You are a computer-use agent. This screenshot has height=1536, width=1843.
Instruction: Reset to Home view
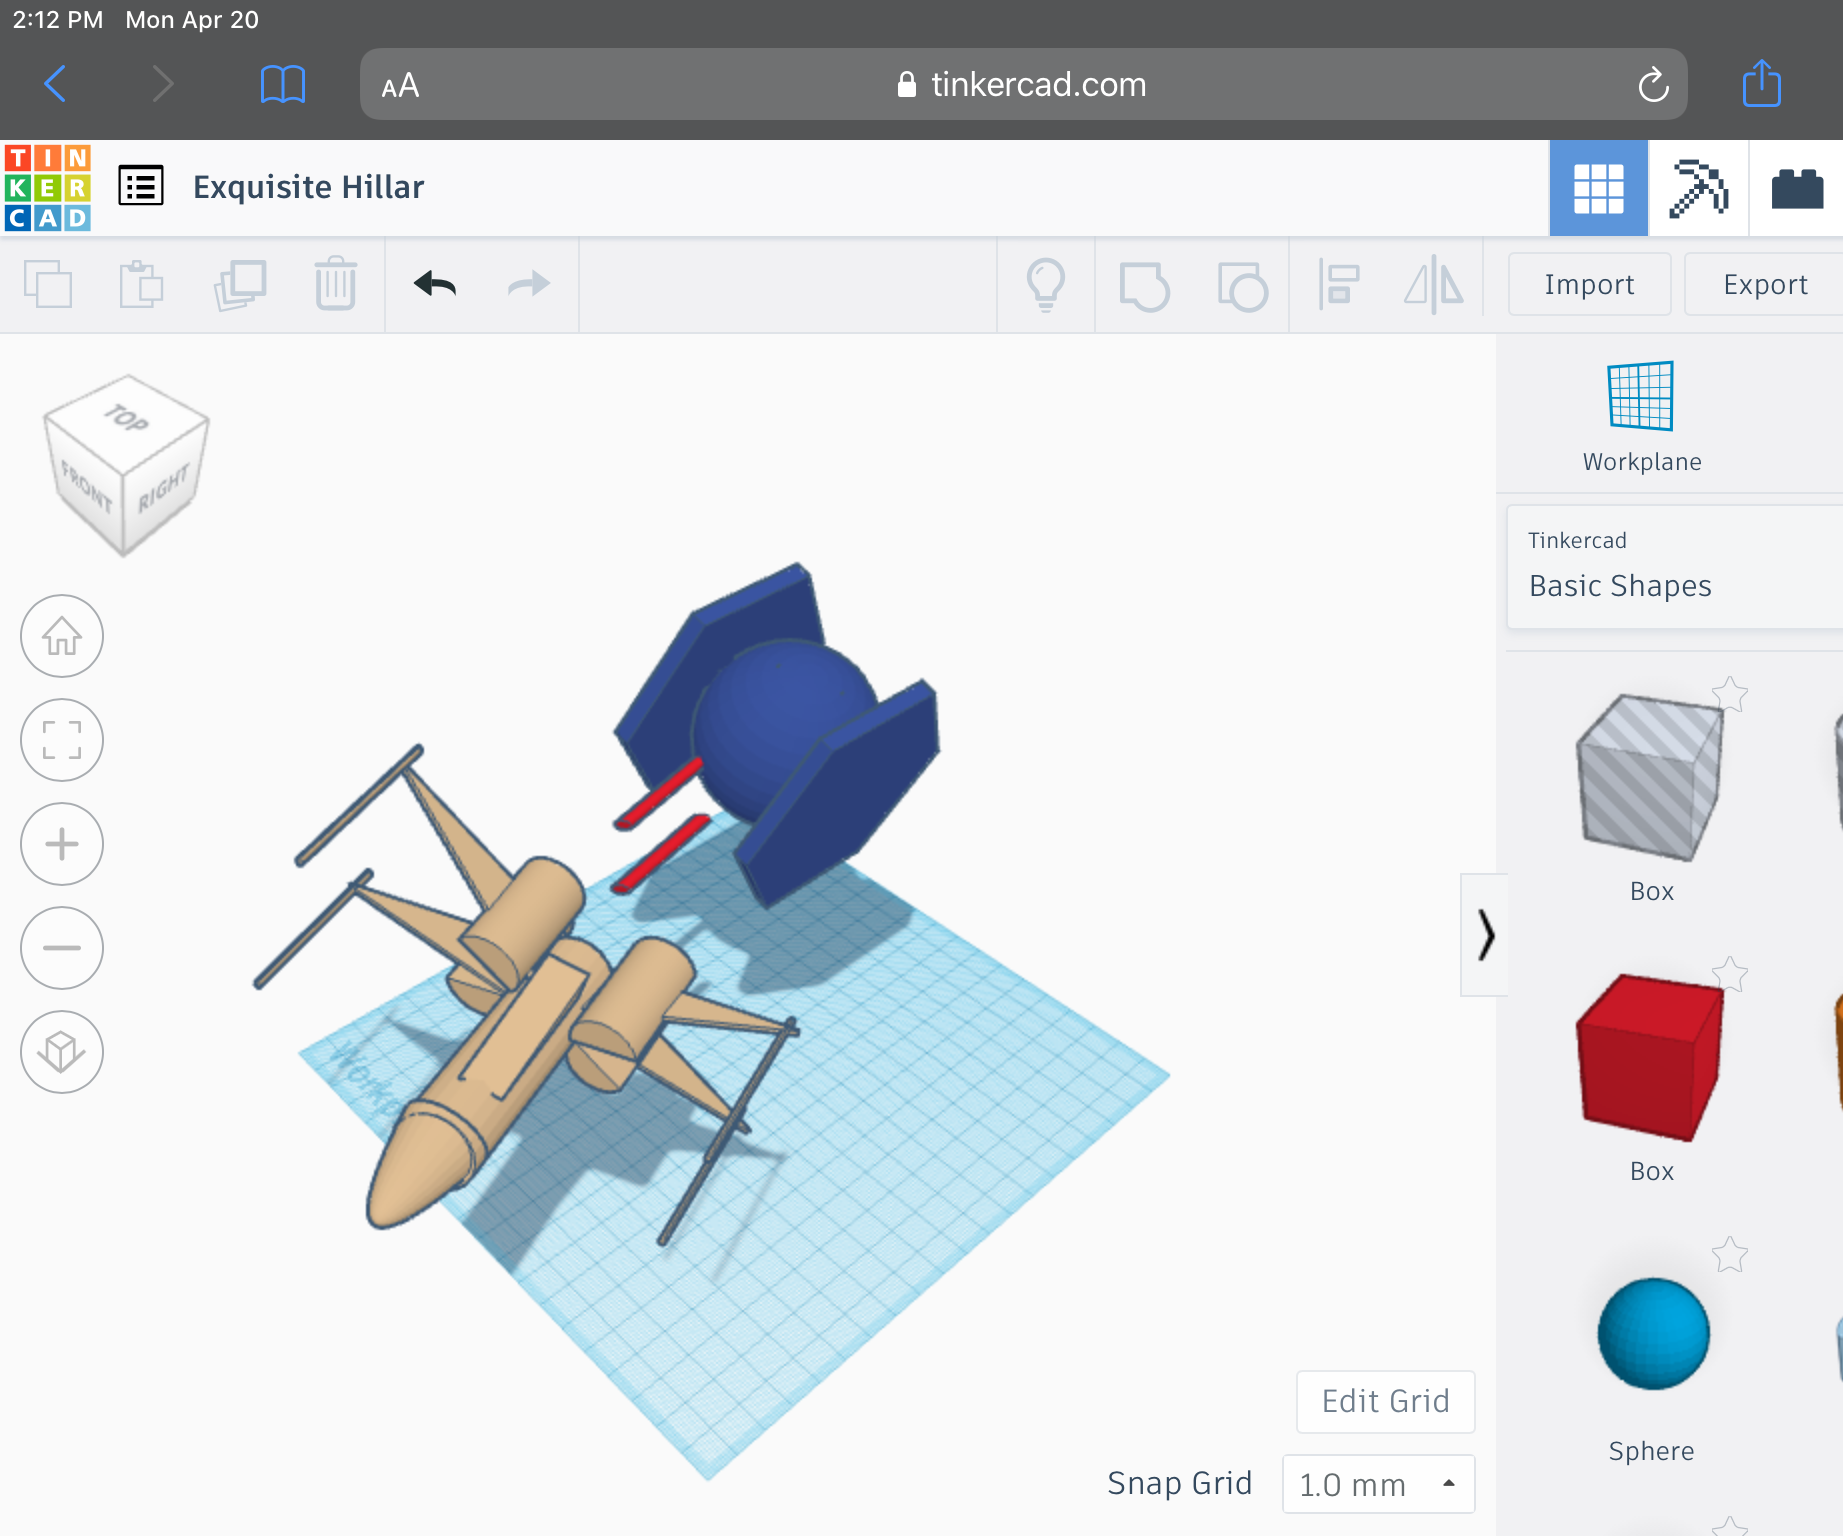(62, 636)
